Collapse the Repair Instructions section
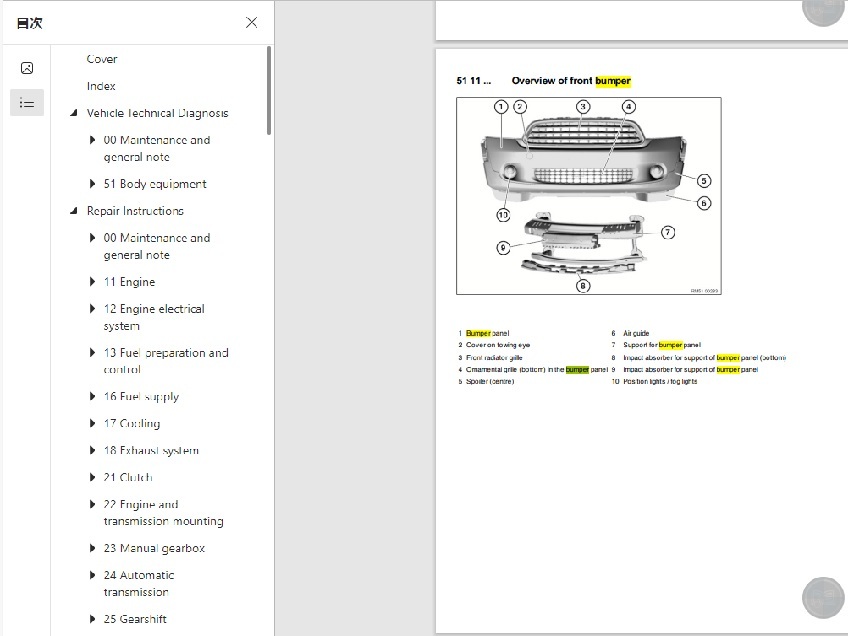 click(74, 211)
